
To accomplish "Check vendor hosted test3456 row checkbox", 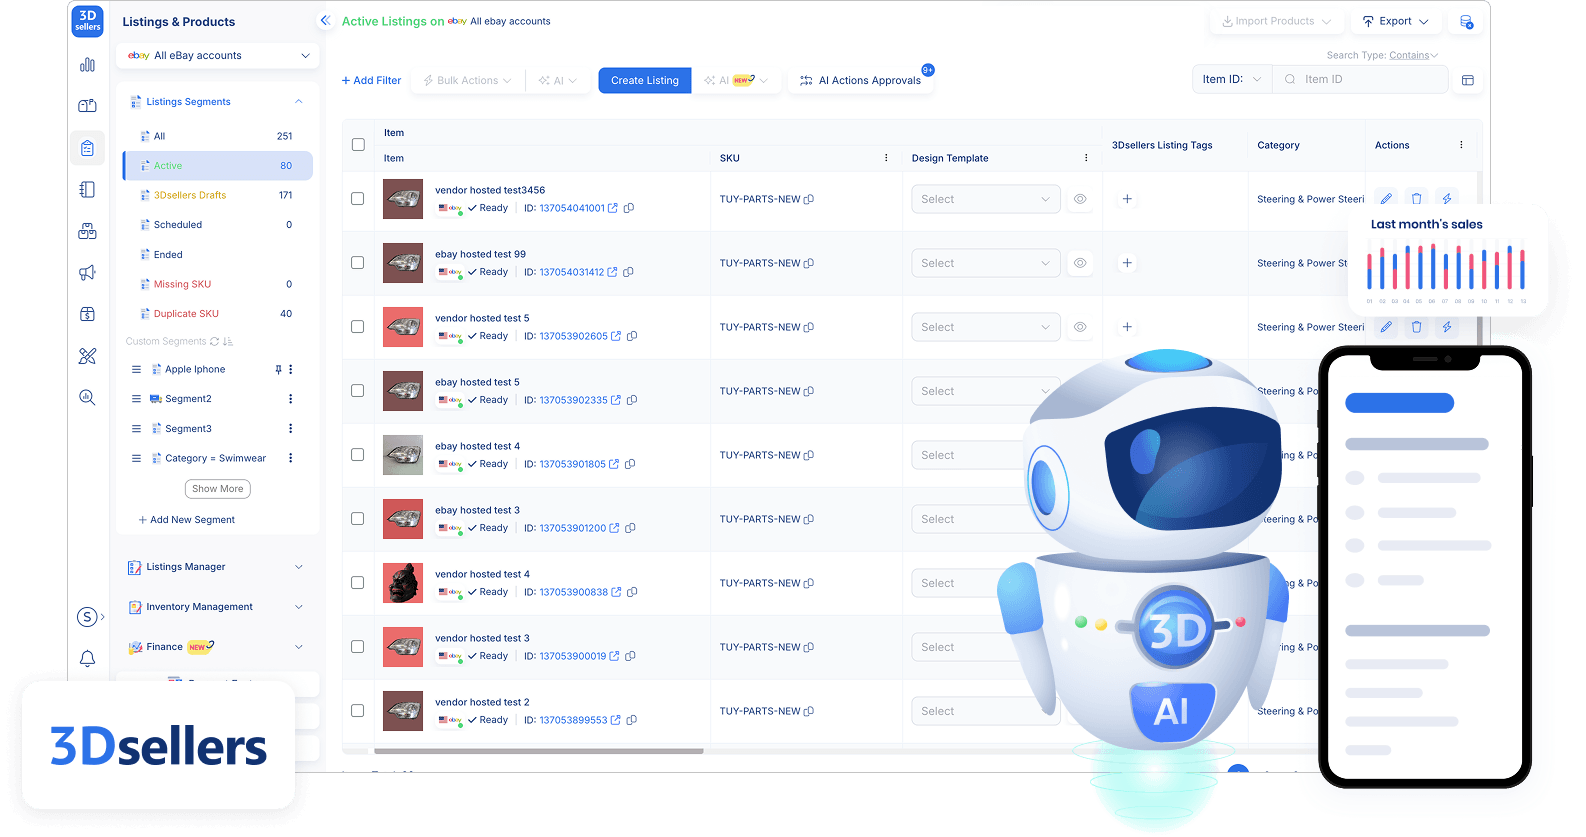I will 357,199.
